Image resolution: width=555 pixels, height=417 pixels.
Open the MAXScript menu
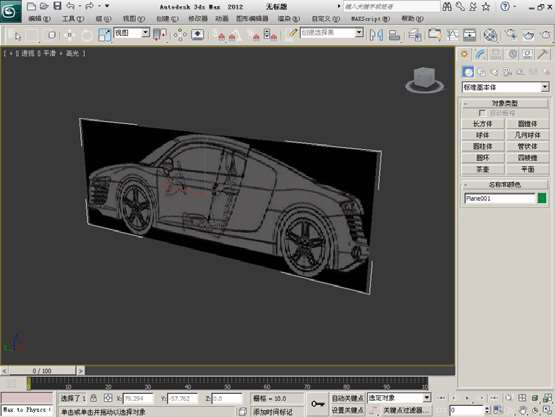[370, 19]
